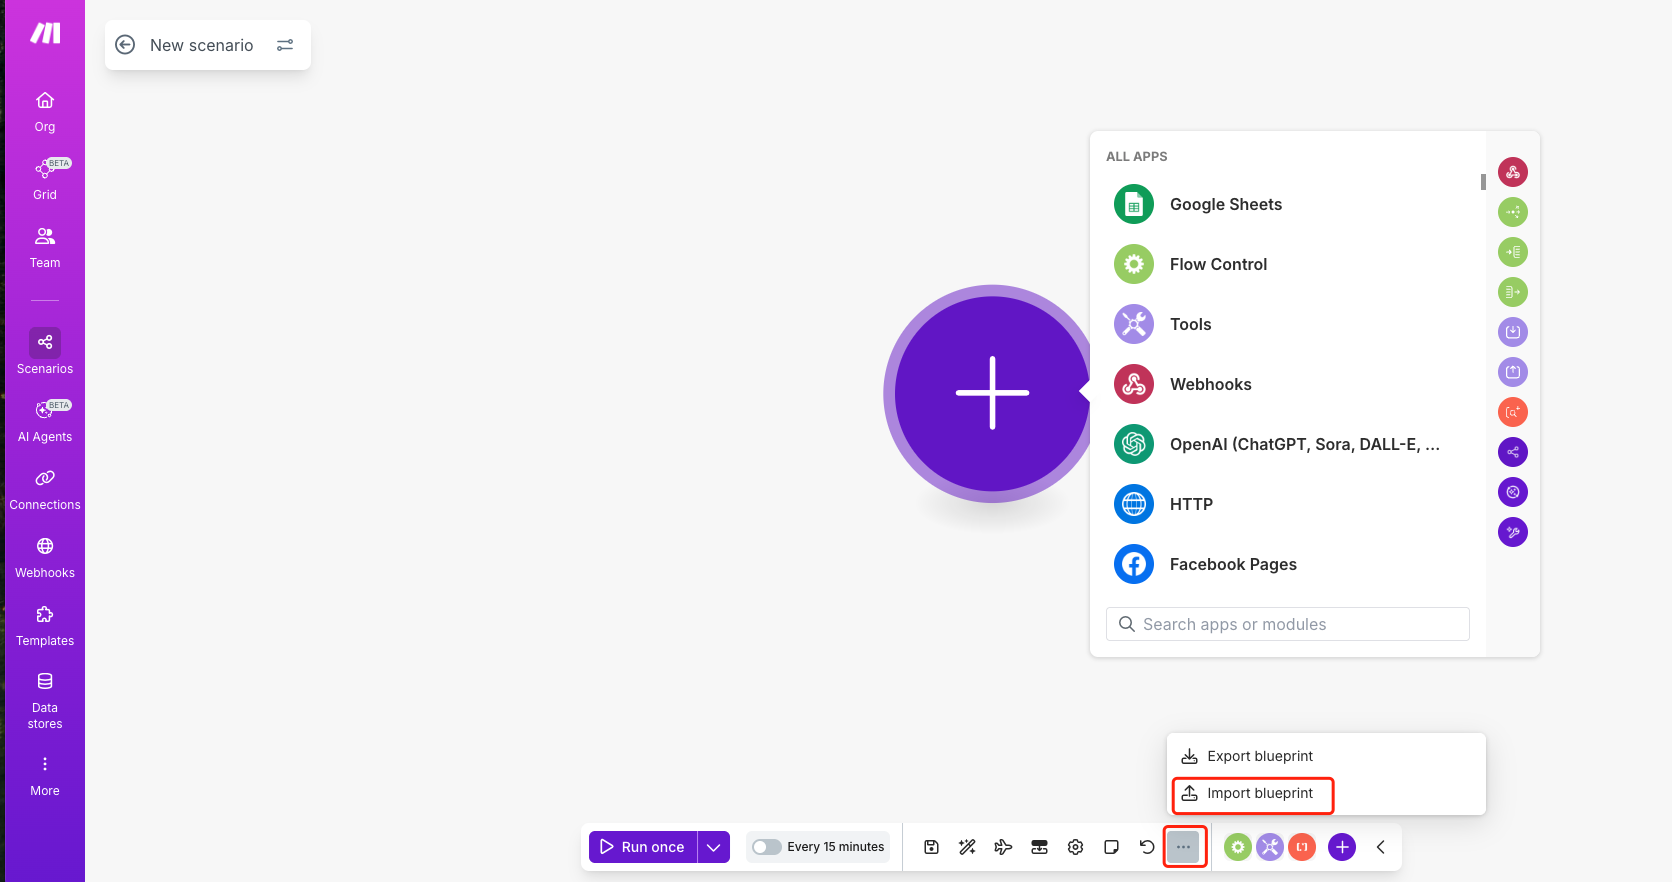The height and width of the screenshot is (882, 1672).
Task: Click the green Flow Control favorite icon
Action: [x=1238, y=847]
